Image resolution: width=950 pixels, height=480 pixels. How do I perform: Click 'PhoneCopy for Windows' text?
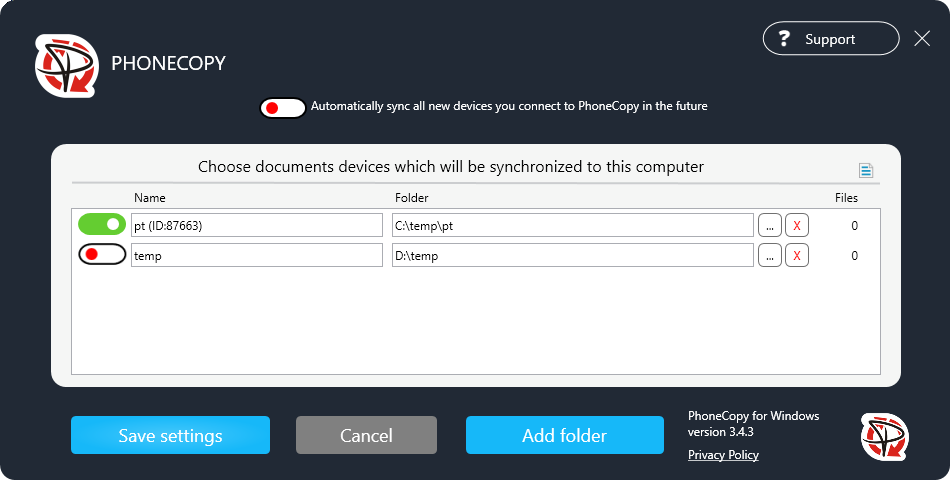[x=754, y=416]
